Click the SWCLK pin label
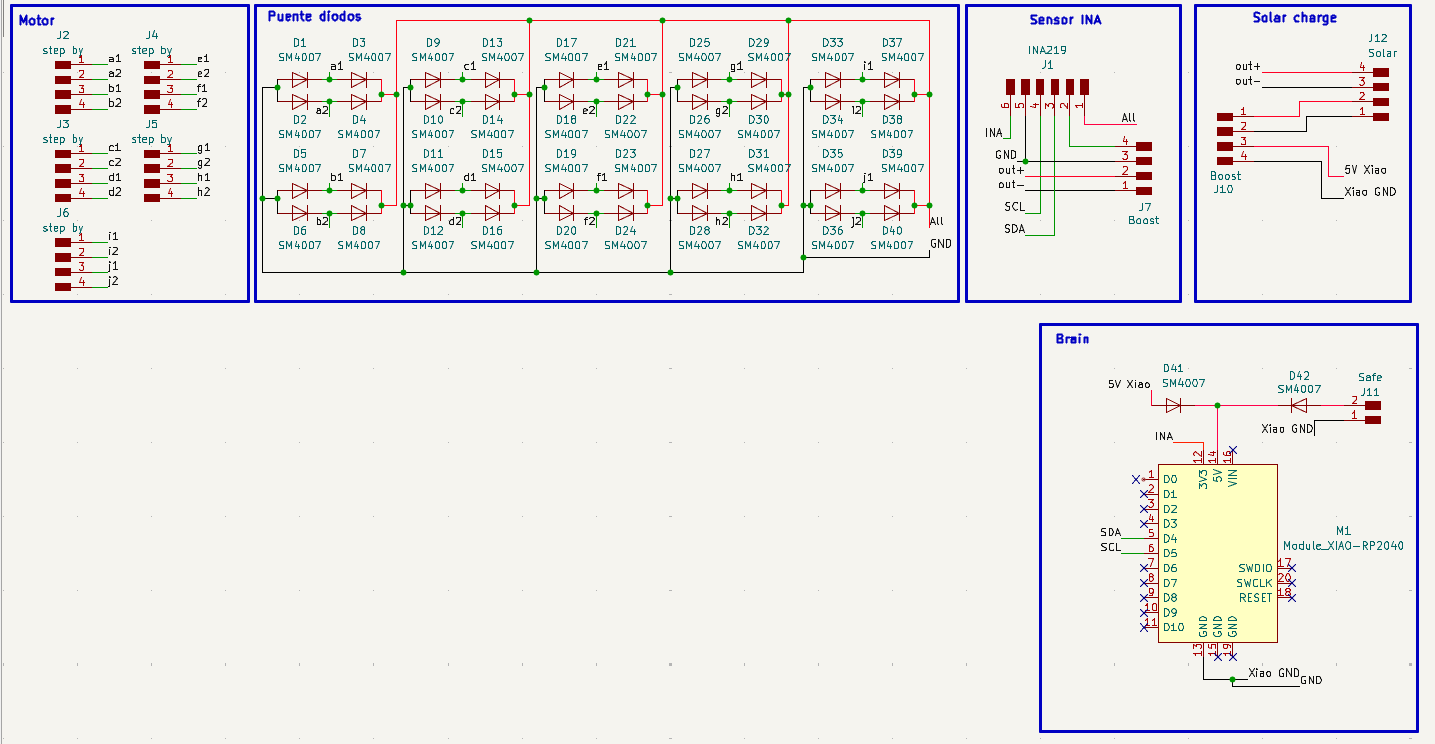This screenshot has width=1435, height=744. [x=1254, y=583]
